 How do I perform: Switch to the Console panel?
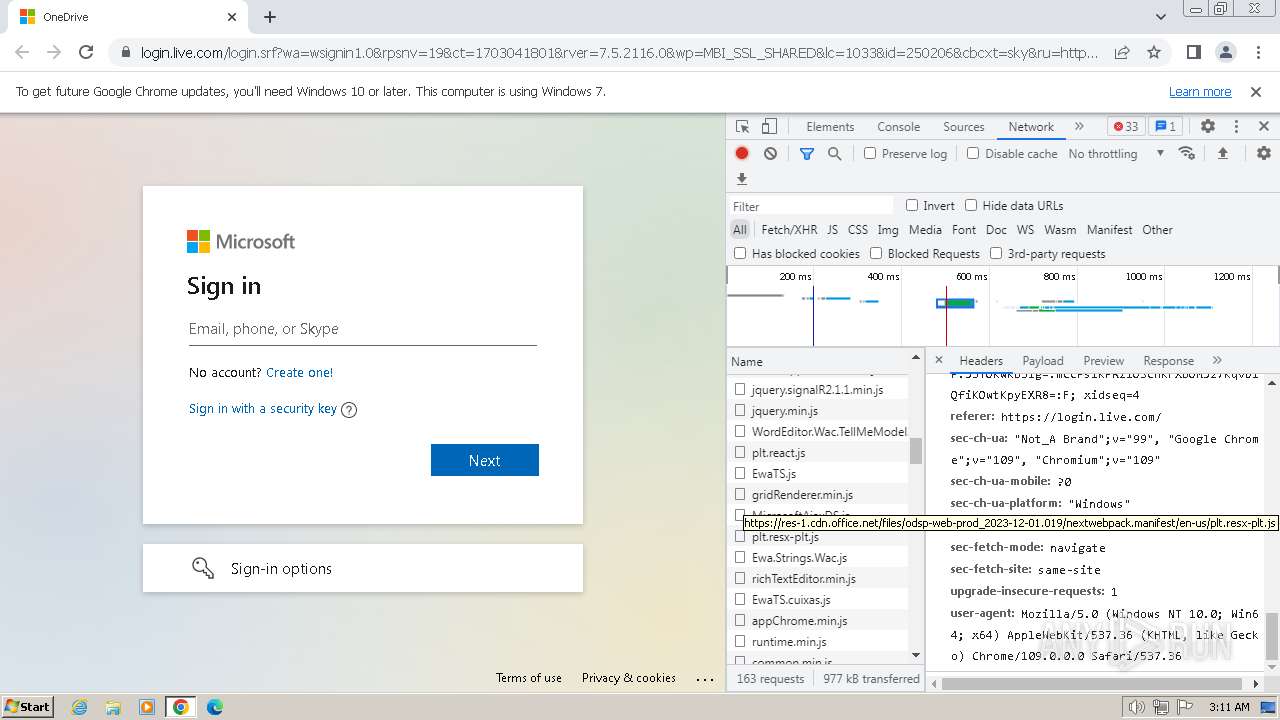point(898,127)
